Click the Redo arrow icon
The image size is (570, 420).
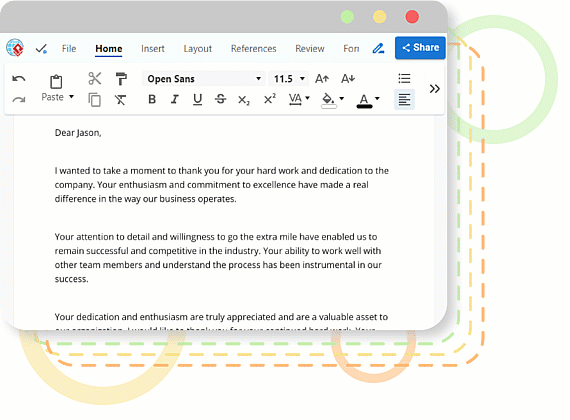coord(19,99)
